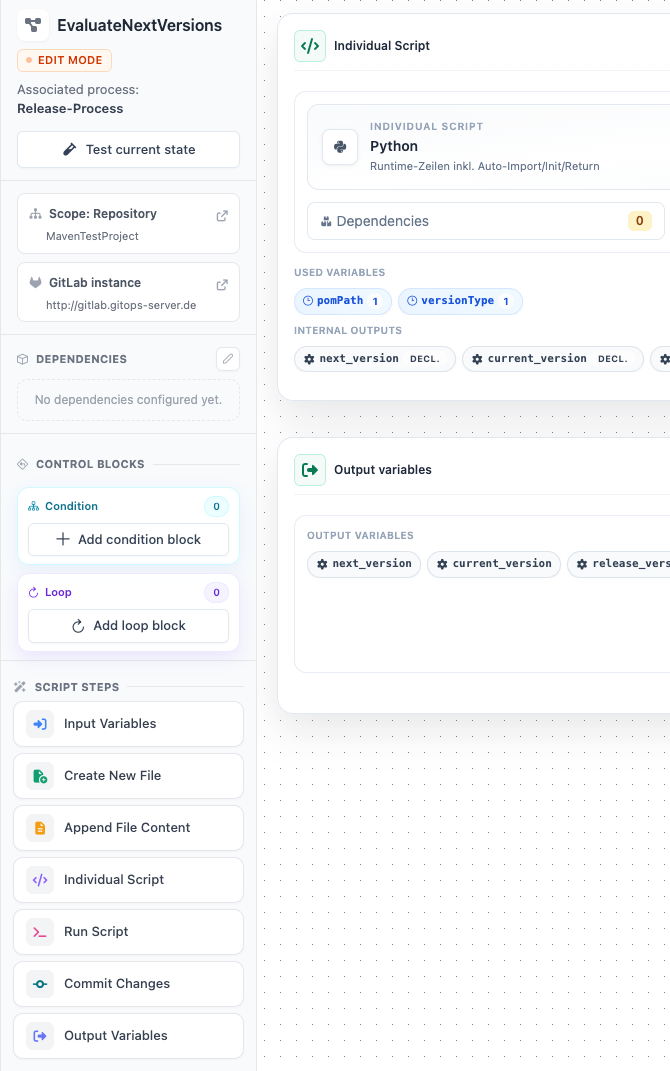Click the pomPath used variable chip
670x1071 pixels.
point(343,301)
